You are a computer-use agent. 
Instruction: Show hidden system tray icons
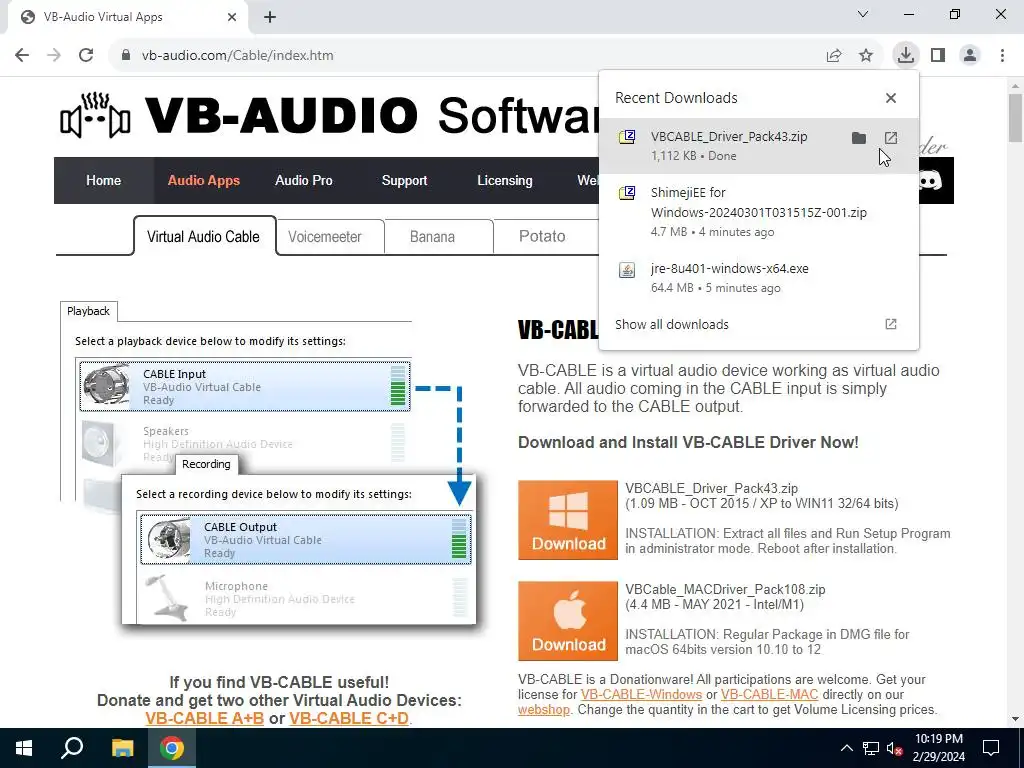coord(846,748)
